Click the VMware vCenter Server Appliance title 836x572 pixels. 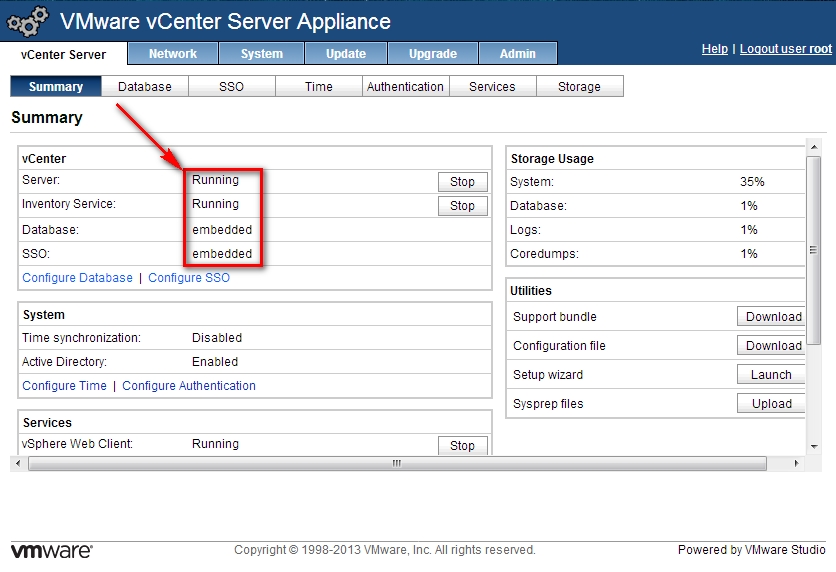pos(226,22)
